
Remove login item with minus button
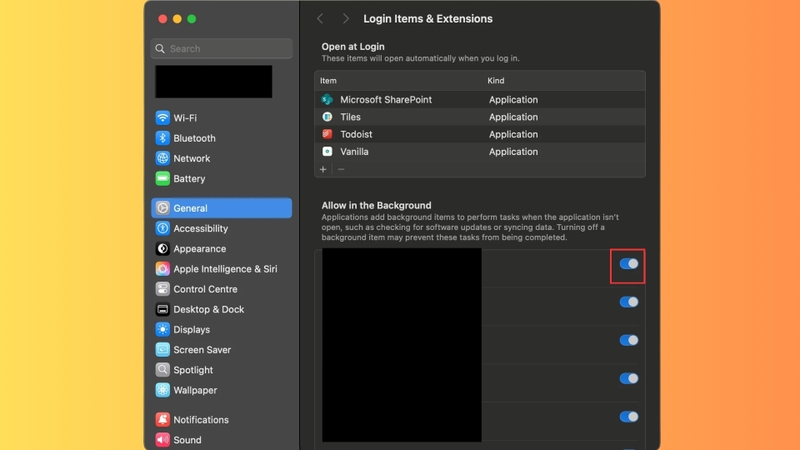(x=341, y=169)
